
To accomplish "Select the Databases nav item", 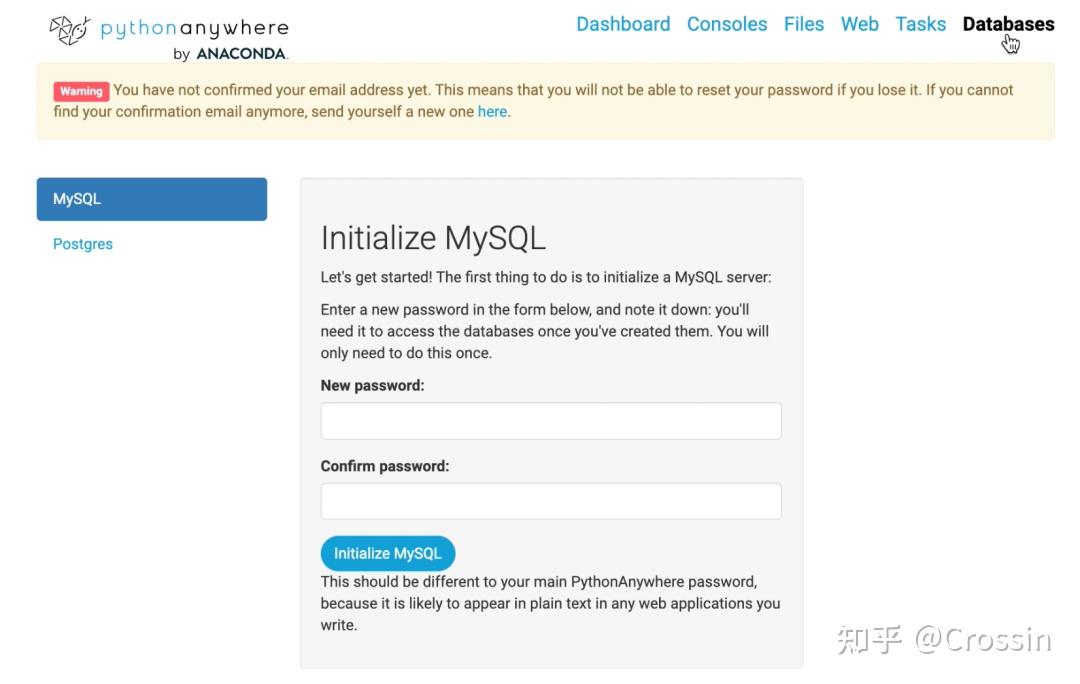I will coord(1008,24).
